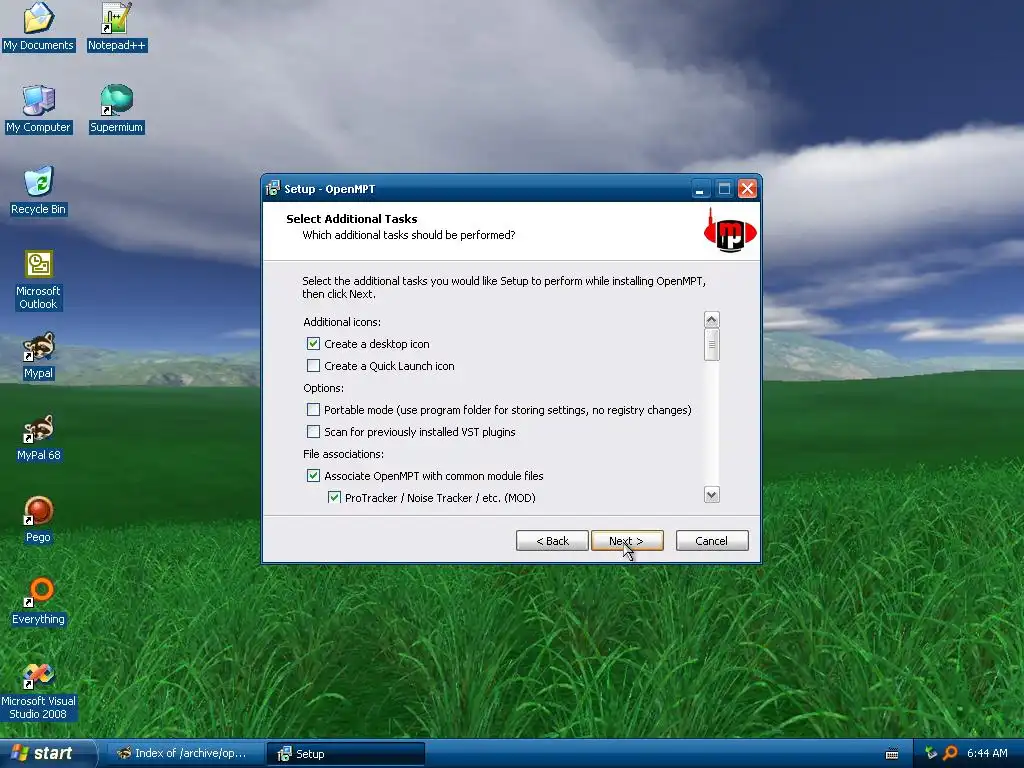The height and width of the screenshot is (768, 1024).
Task: Select the Everything search shortcut
Action: point(38,601)
